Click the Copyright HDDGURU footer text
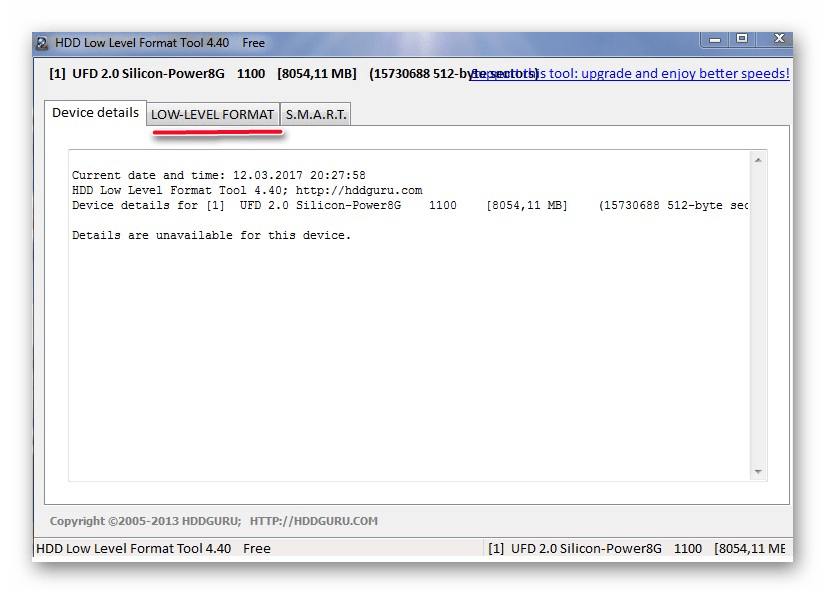This screenshot has width=825, height=594. coord(214,521)
